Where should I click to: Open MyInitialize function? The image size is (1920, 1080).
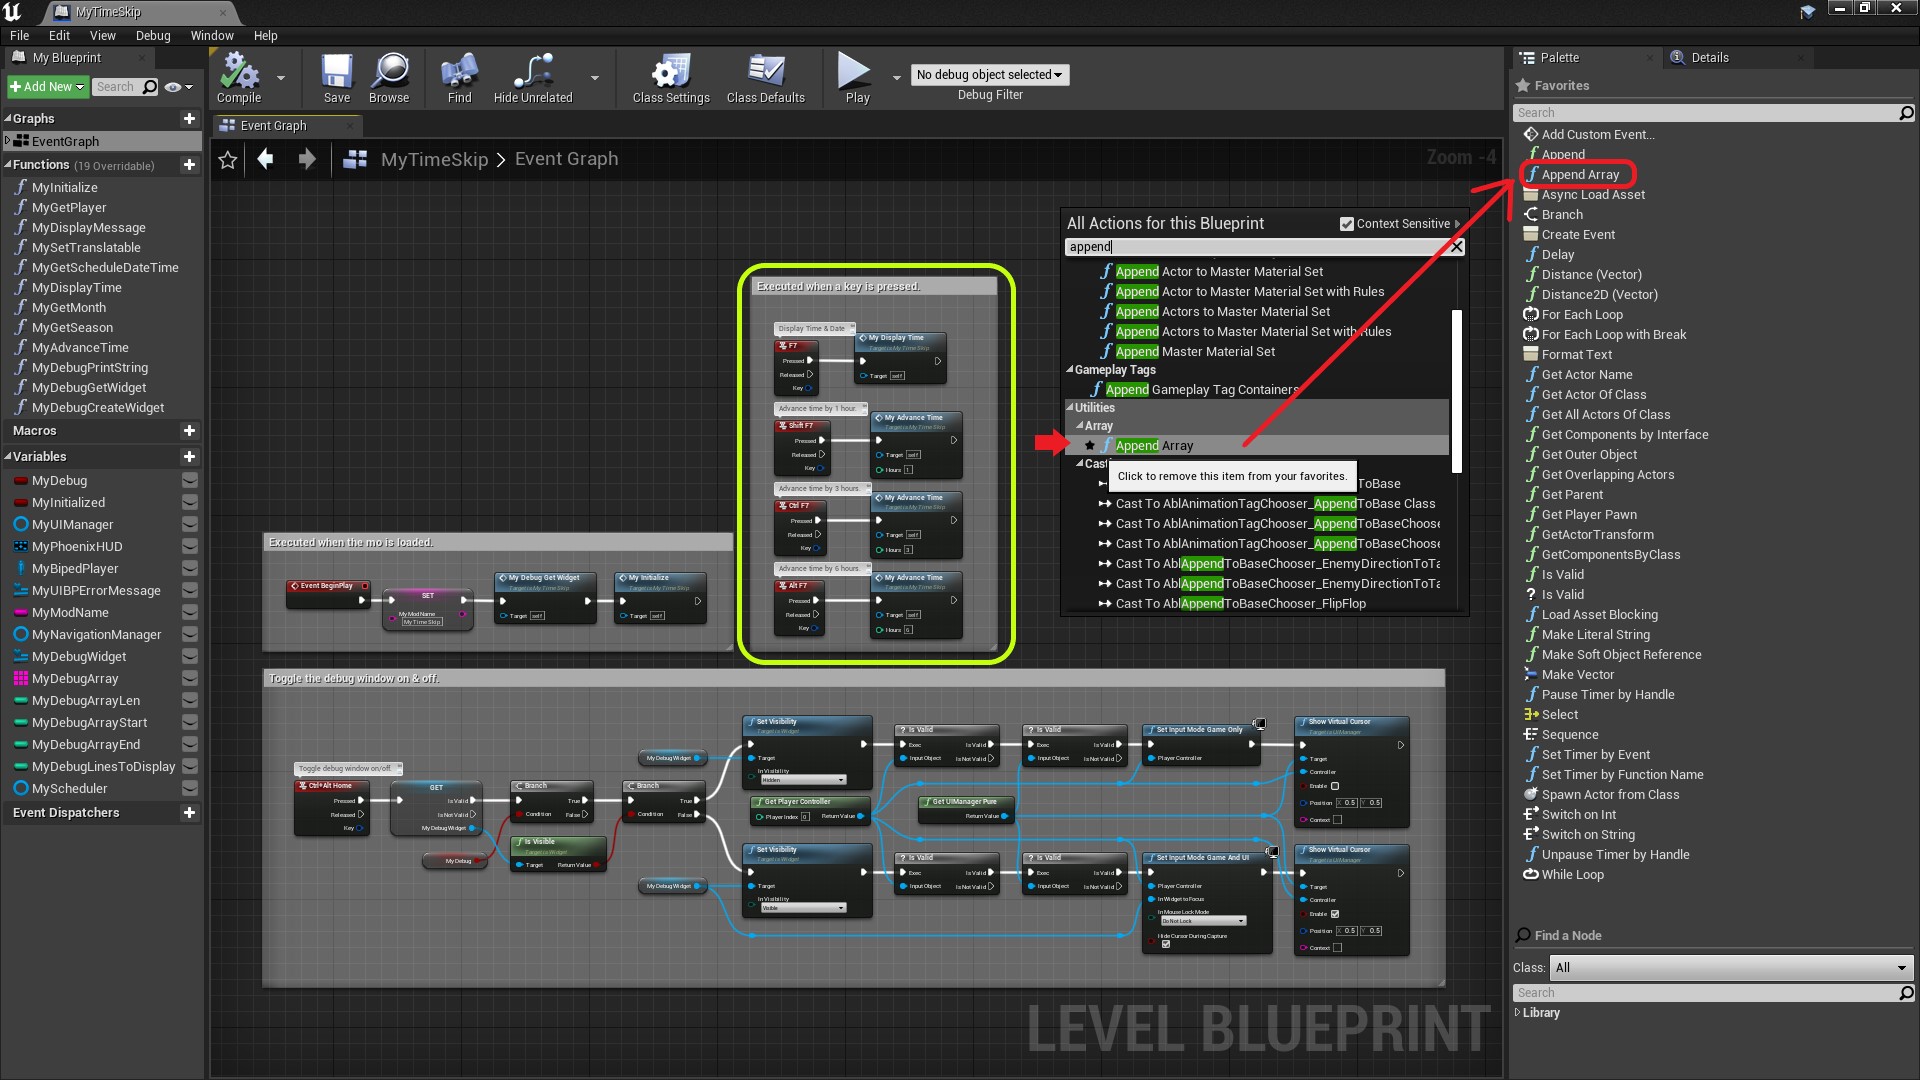[64, 187]
